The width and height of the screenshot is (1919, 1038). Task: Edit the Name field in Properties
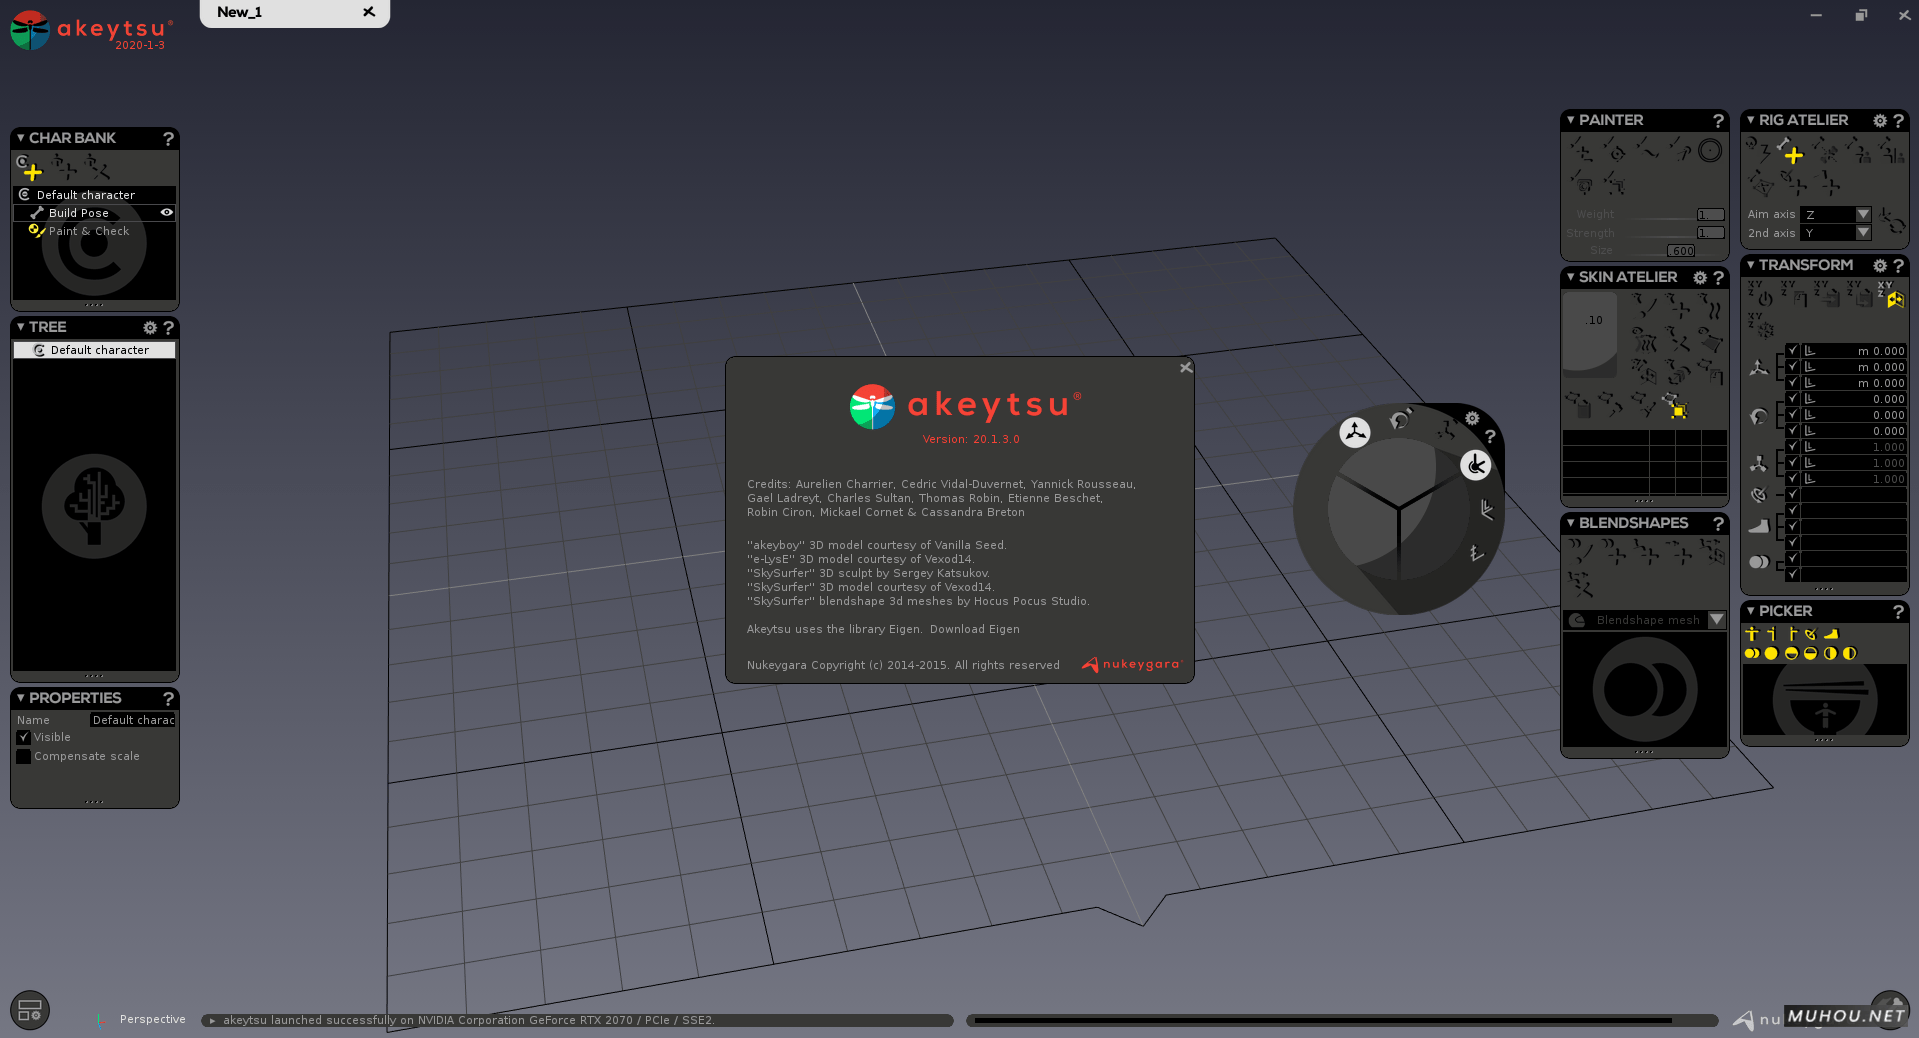[133, 720]
